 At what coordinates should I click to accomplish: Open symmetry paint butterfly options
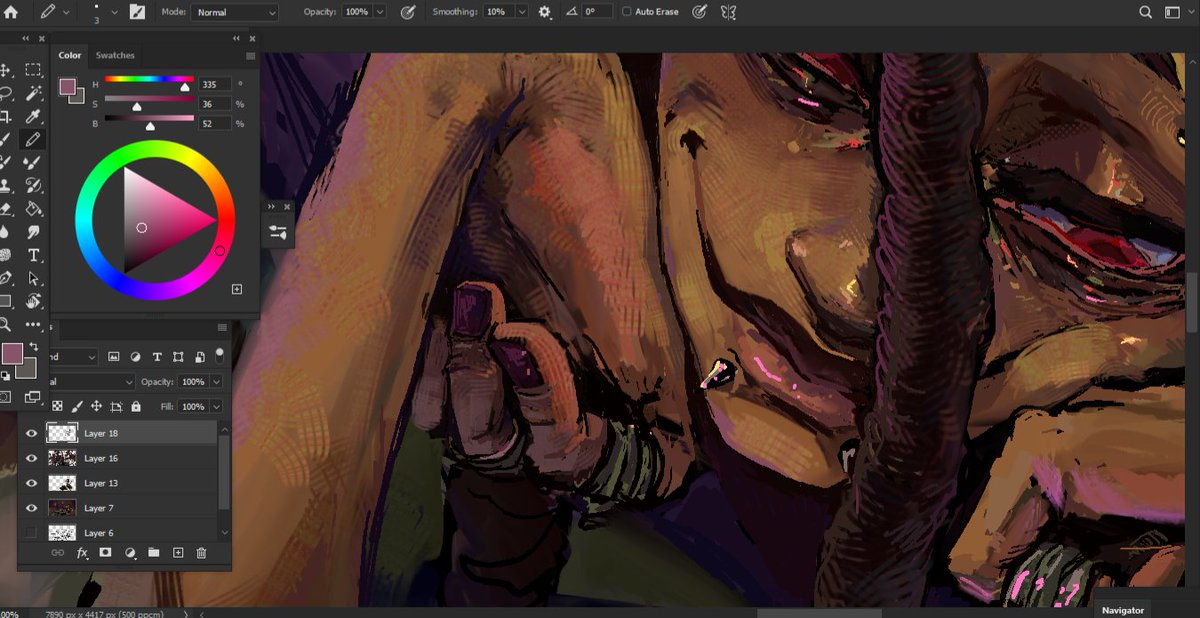point(728,12)
